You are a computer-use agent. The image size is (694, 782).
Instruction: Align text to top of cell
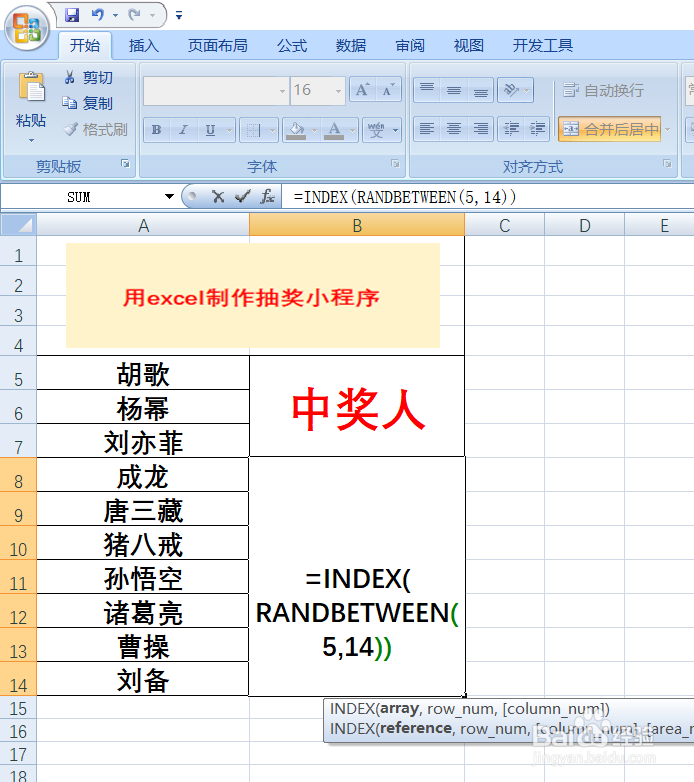tap(427, 90)
